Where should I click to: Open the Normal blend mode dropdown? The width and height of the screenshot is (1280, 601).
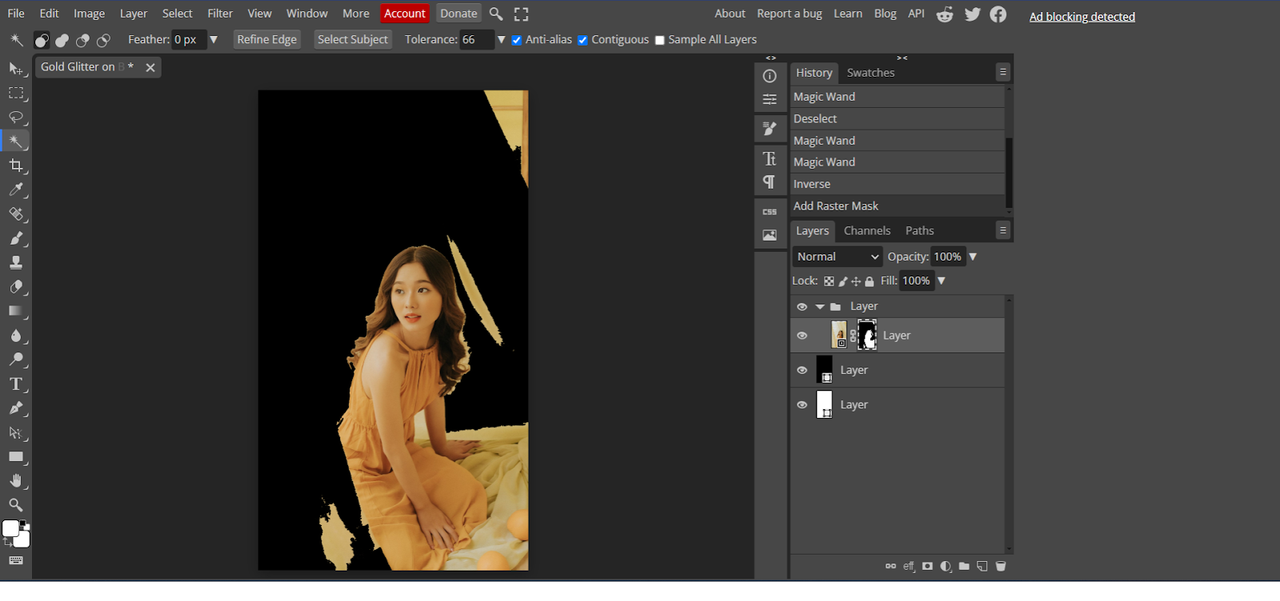pyautogui.click(x=838, y=257)
